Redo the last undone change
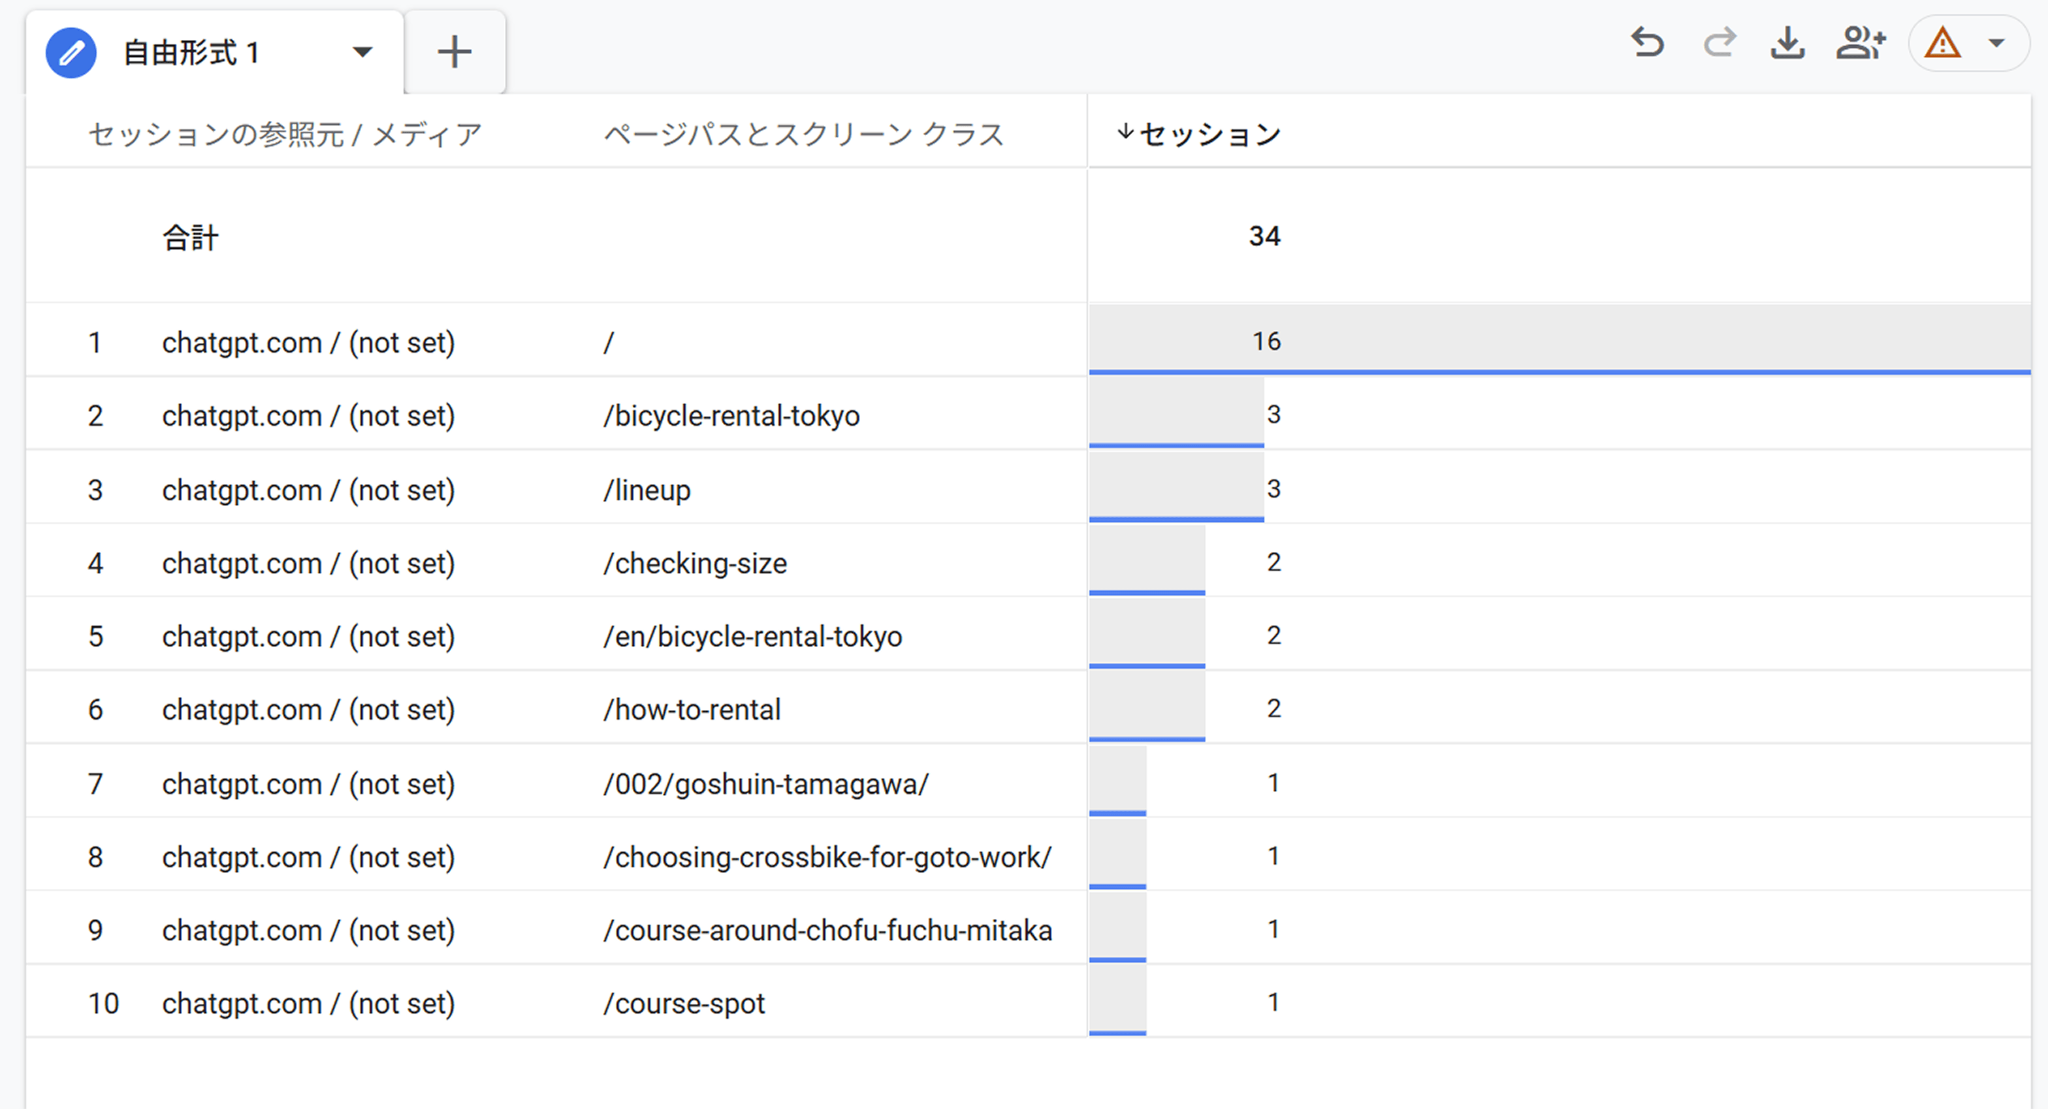 pyautogui.click(x=1718, y=43)
